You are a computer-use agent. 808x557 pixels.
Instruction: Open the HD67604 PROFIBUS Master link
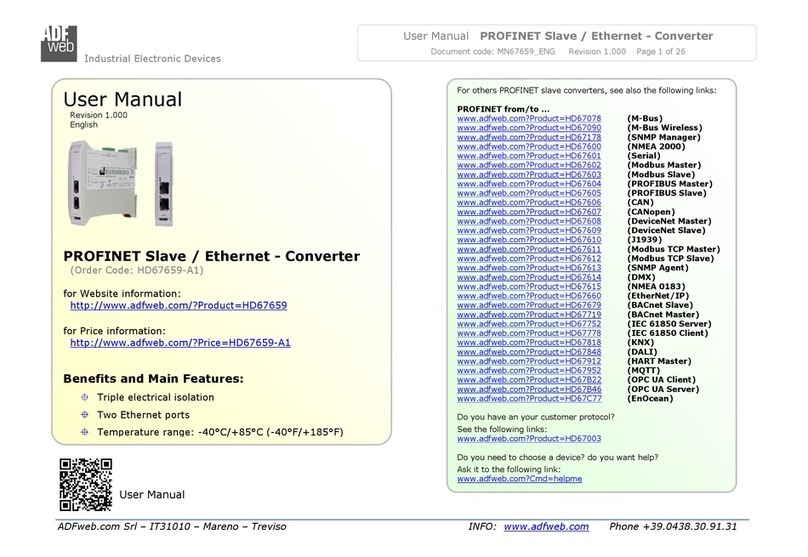[x=529, y=183]
